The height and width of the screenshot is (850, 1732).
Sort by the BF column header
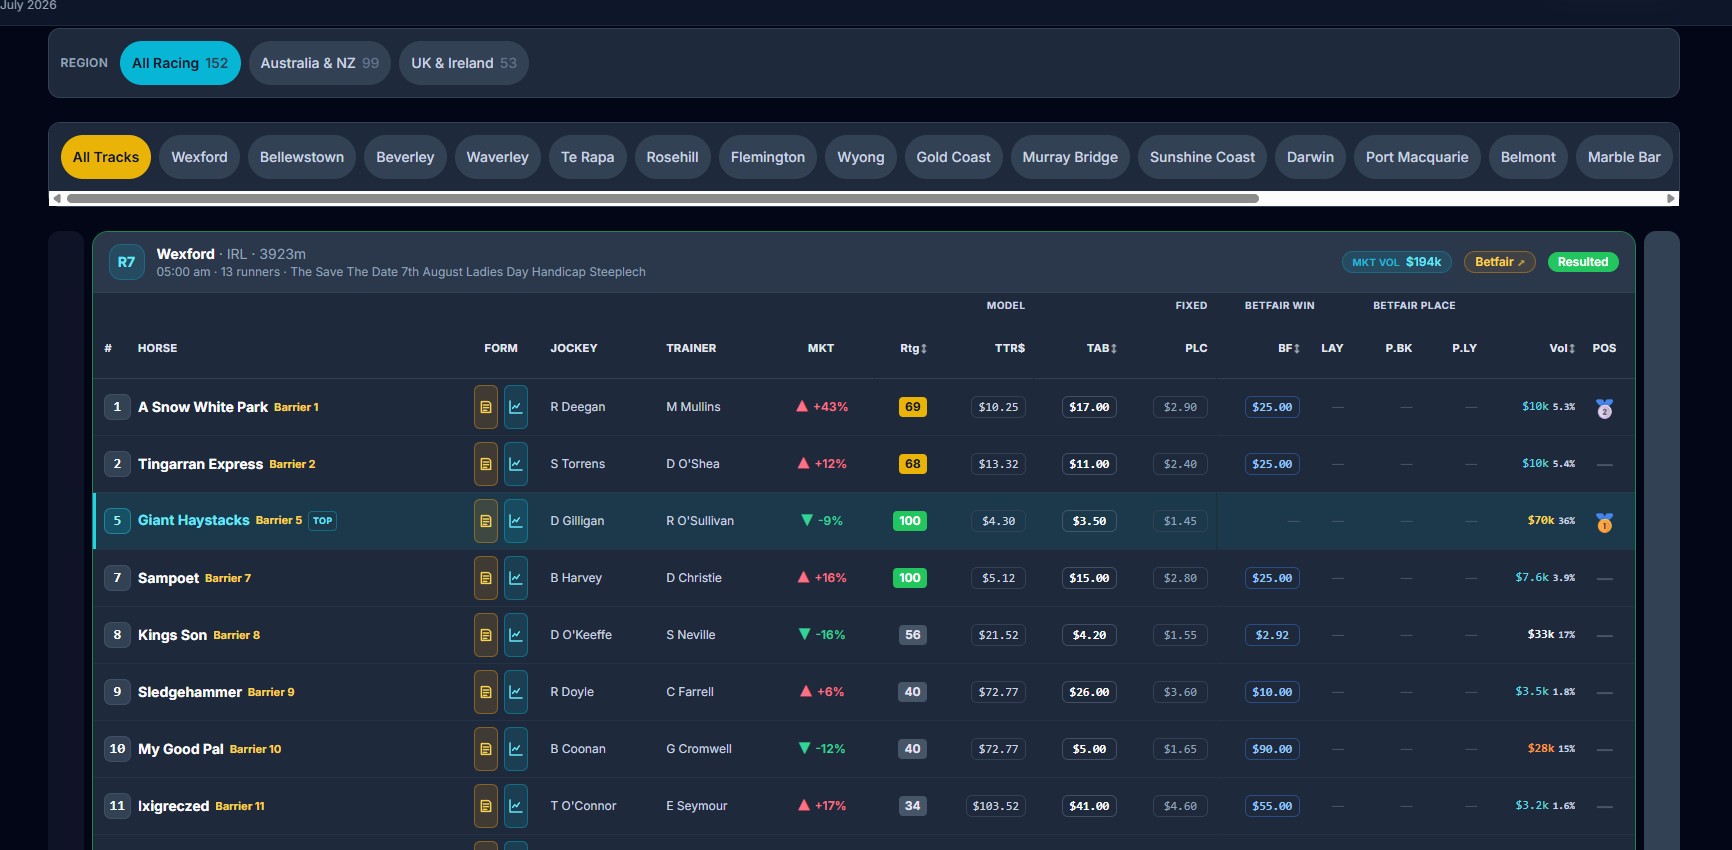(x=1289, y=348)
